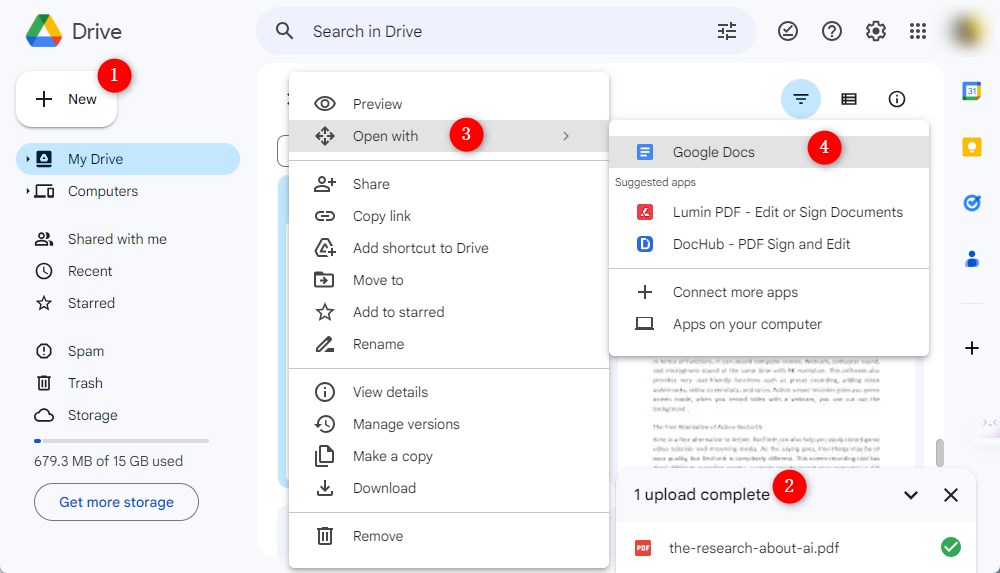
Task: Select View details menu entry
Action: point(449,392)
